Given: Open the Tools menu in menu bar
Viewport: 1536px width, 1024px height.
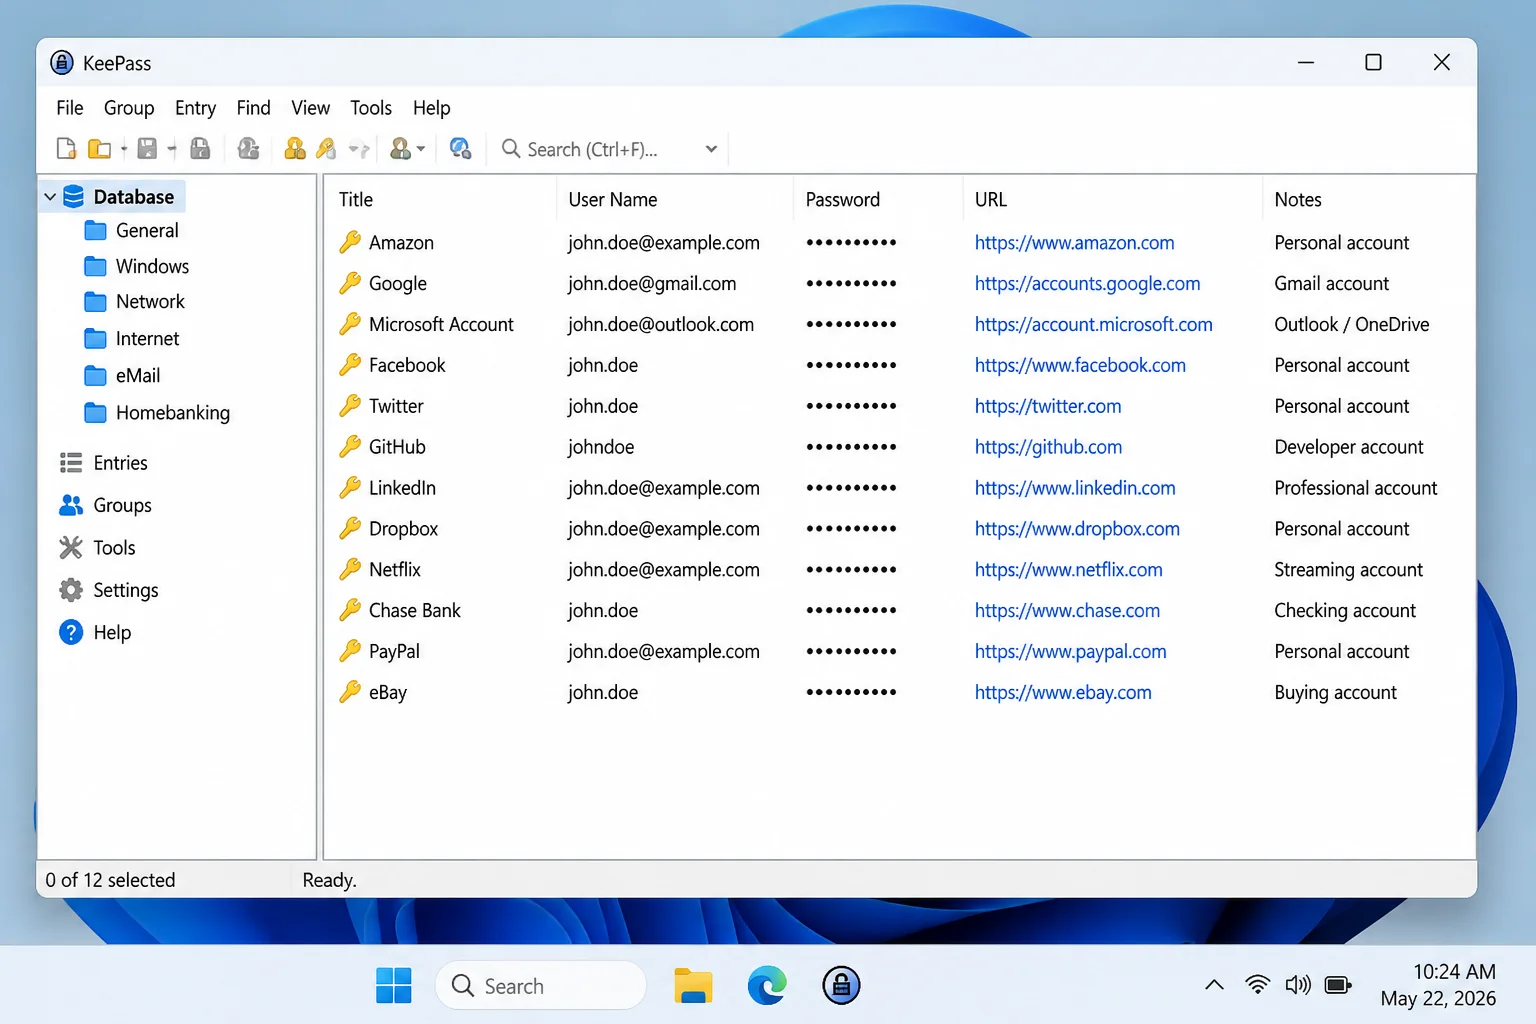Looking at the screenshot, I should coord(371,108).
